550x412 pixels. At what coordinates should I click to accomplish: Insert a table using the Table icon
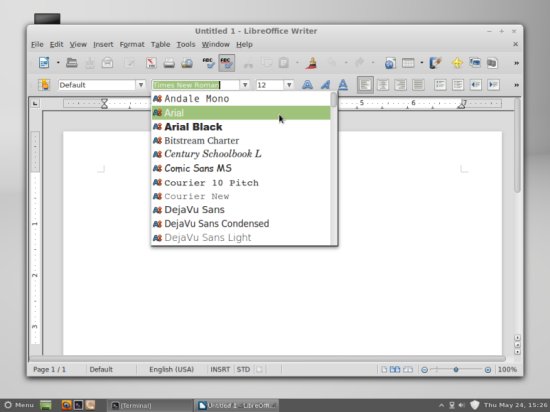click(408, 63)
